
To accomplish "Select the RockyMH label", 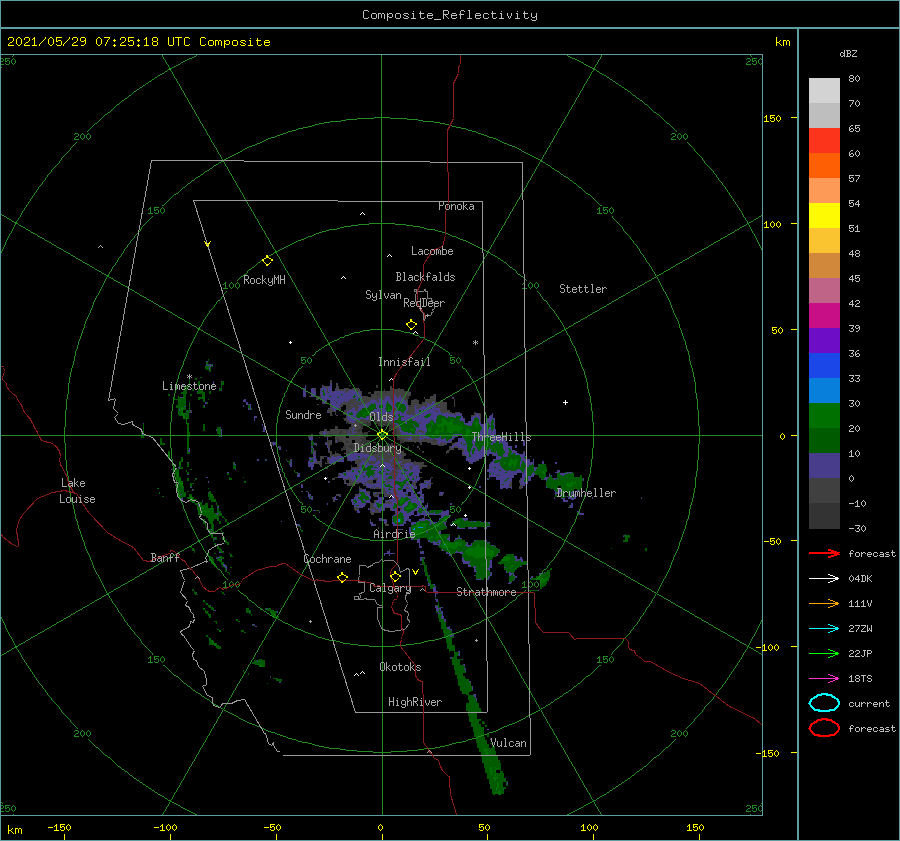I will pos(264,280).
